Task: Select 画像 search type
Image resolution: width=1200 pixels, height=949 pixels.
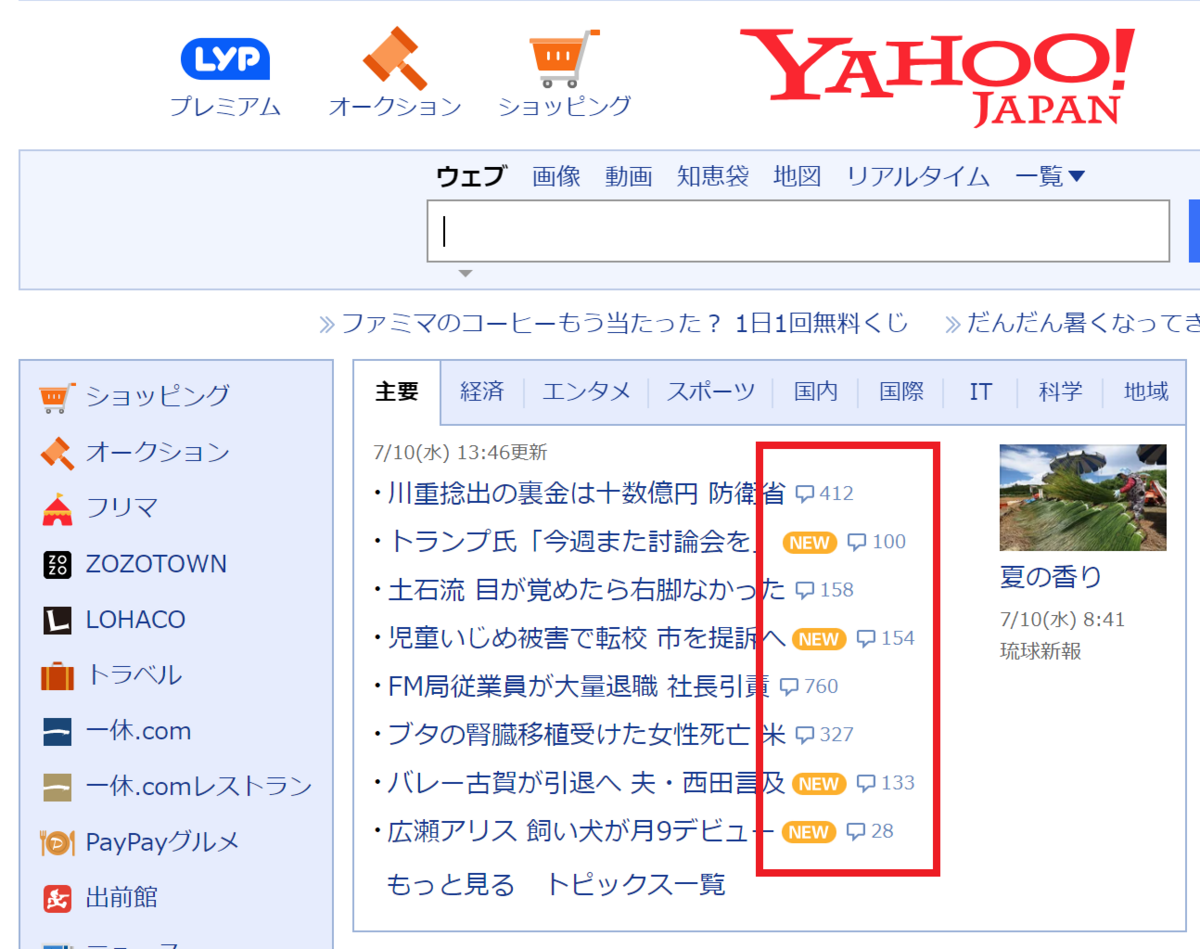Action: click(x=556, y=177)
